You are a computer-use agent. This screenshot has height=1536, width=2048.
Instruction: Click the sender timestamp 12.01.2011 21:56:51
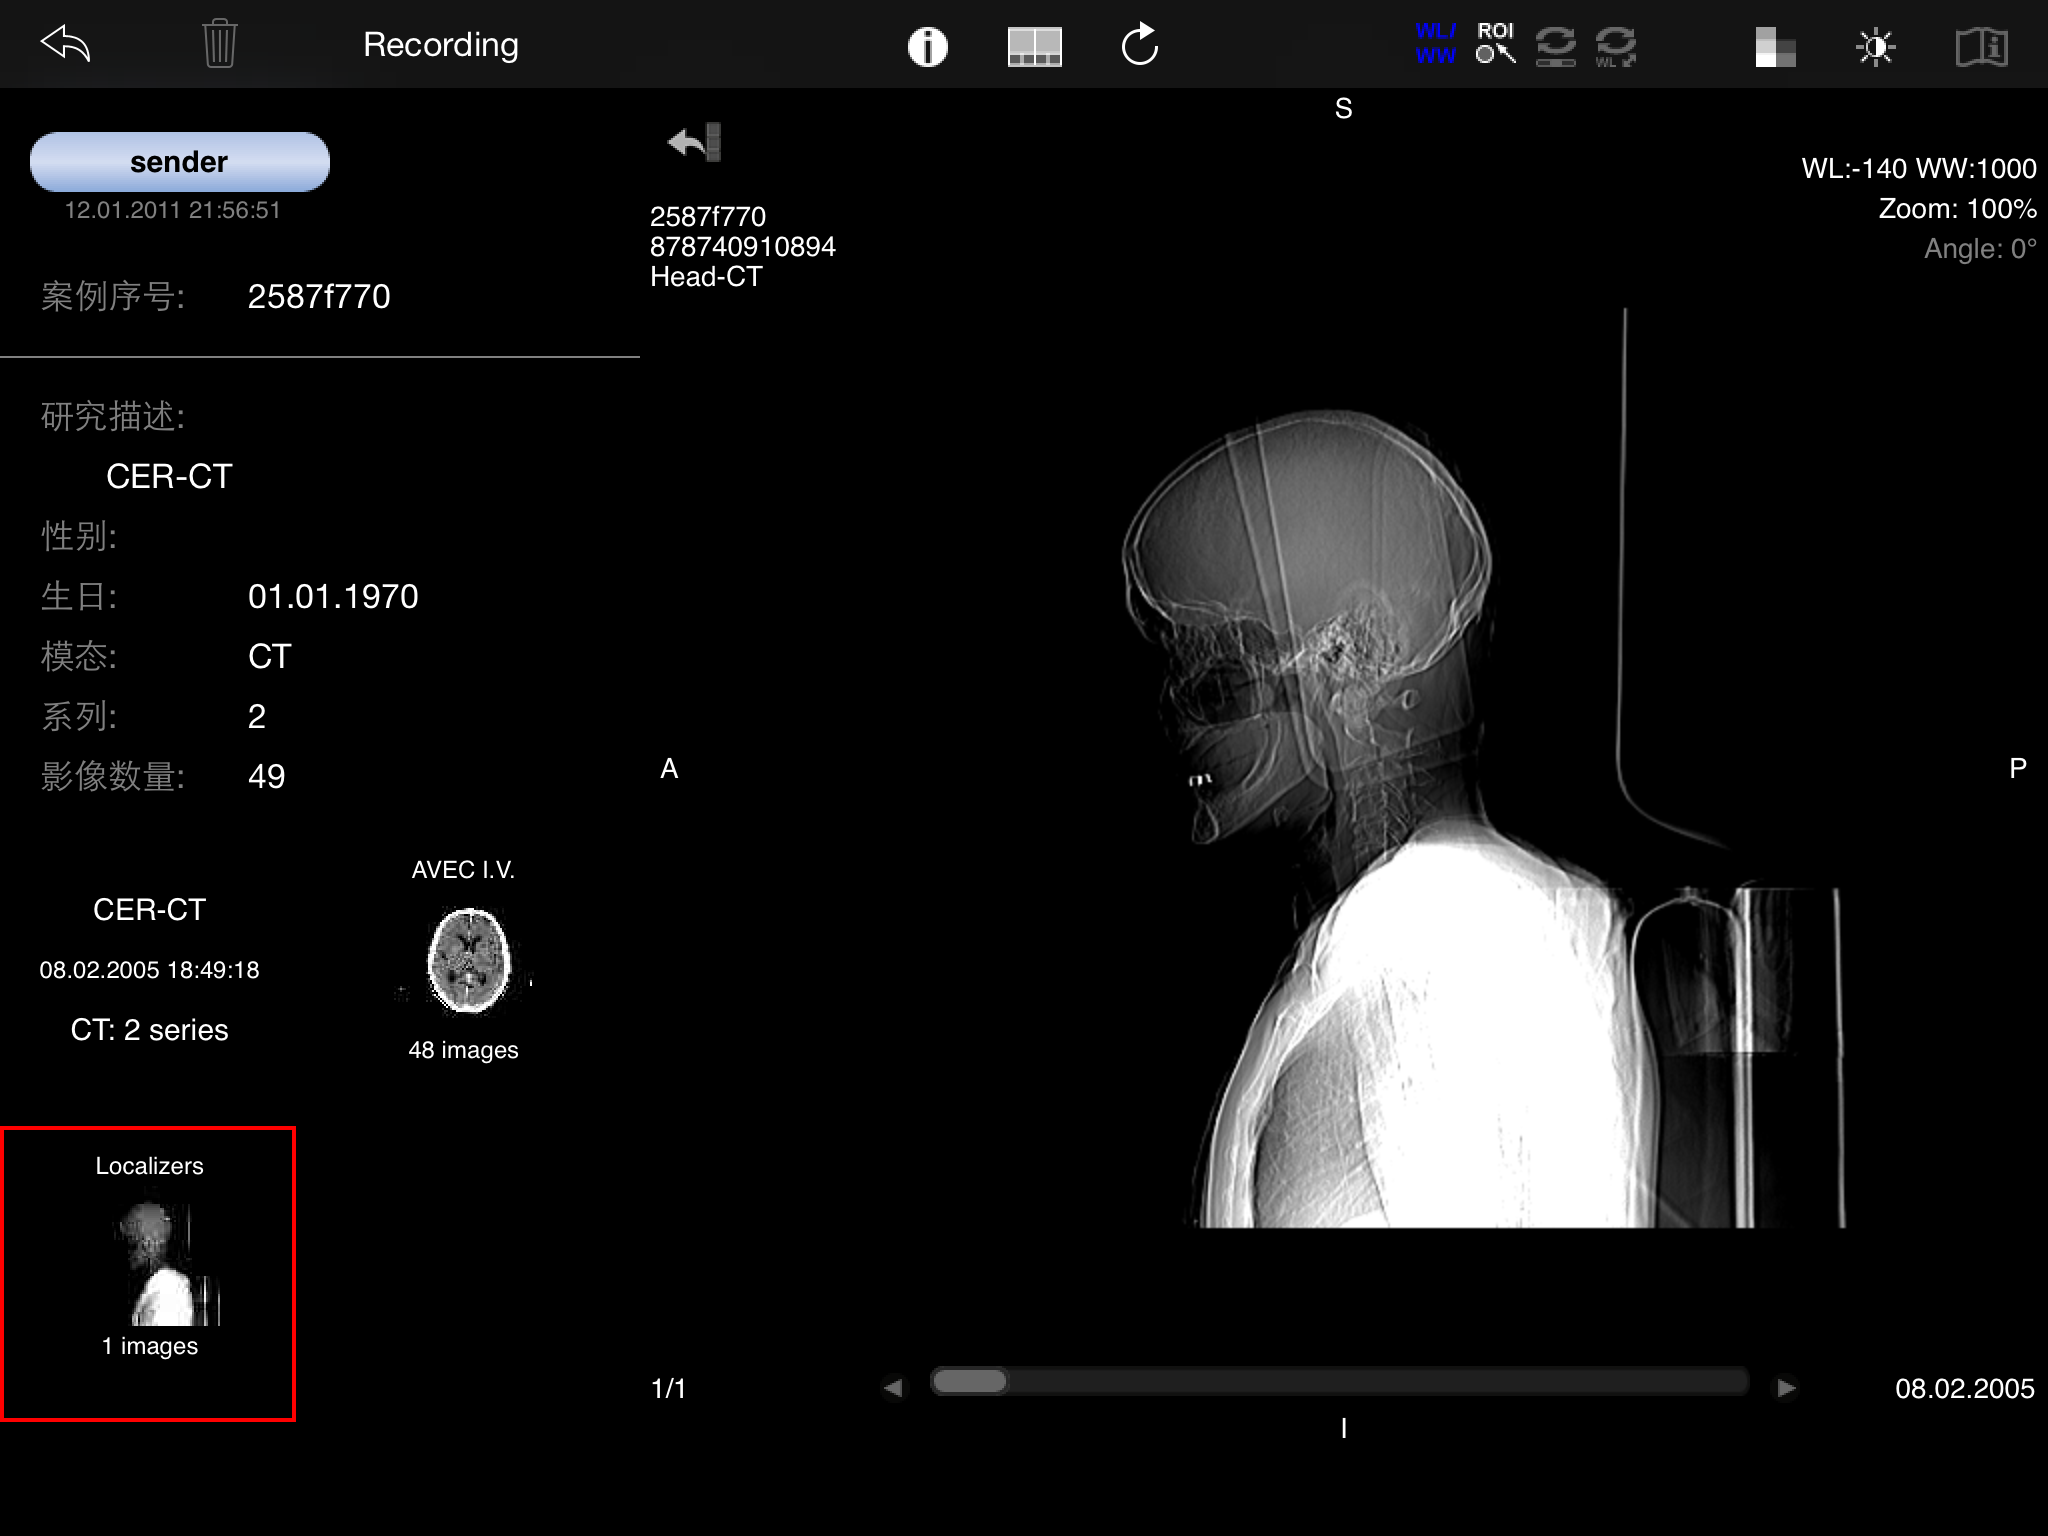pos(172,210)
